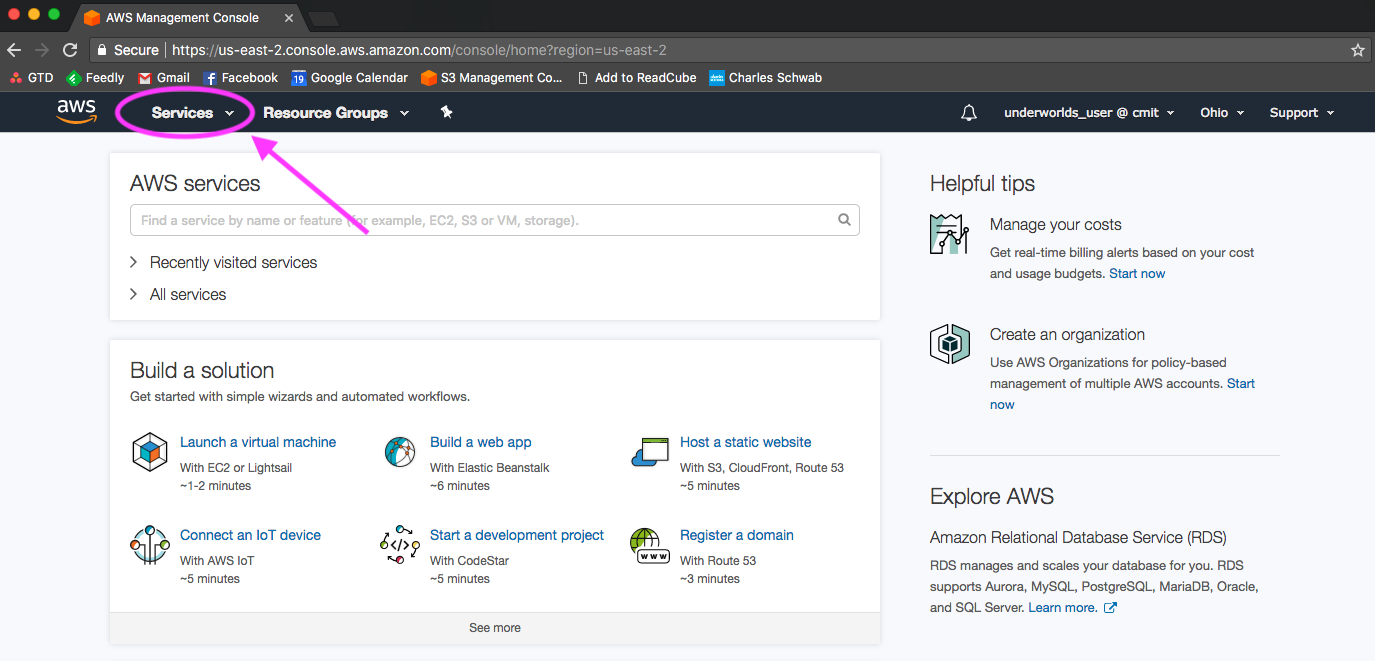Open the Google Calendar bookmark

click(350, 77)
